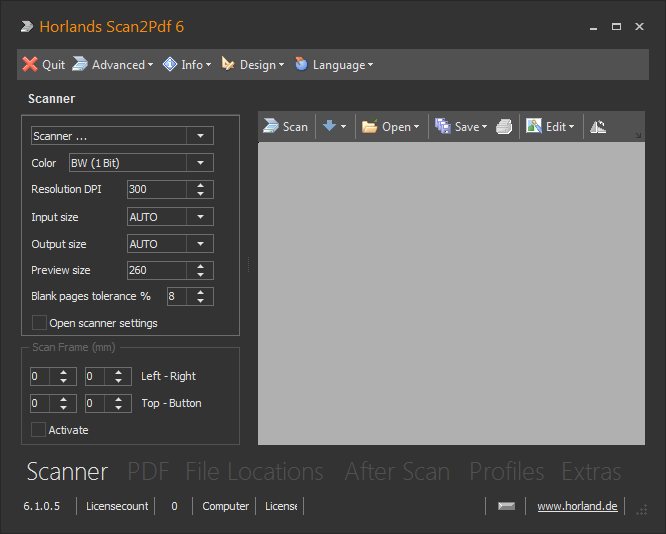This screenshot has height=534, width=666.
Task: Maximize the Scan2Pdf window
Action: tap(616, 26)
